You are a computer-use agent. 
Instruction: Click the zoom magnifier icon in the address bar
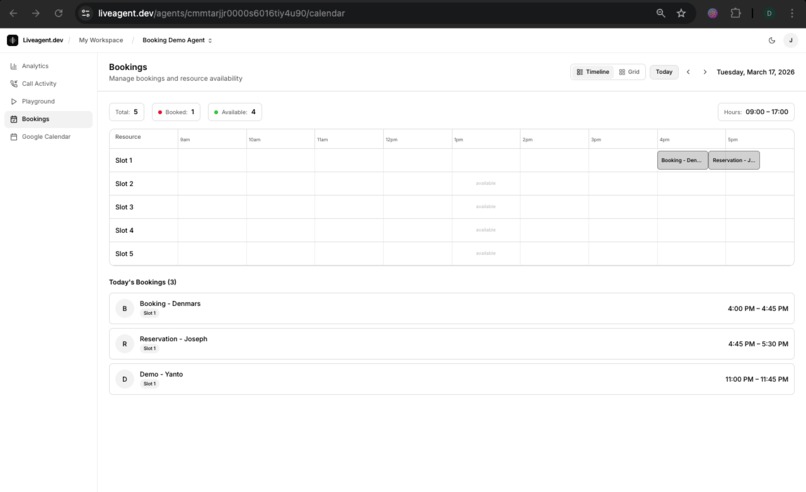click(661, 13)
